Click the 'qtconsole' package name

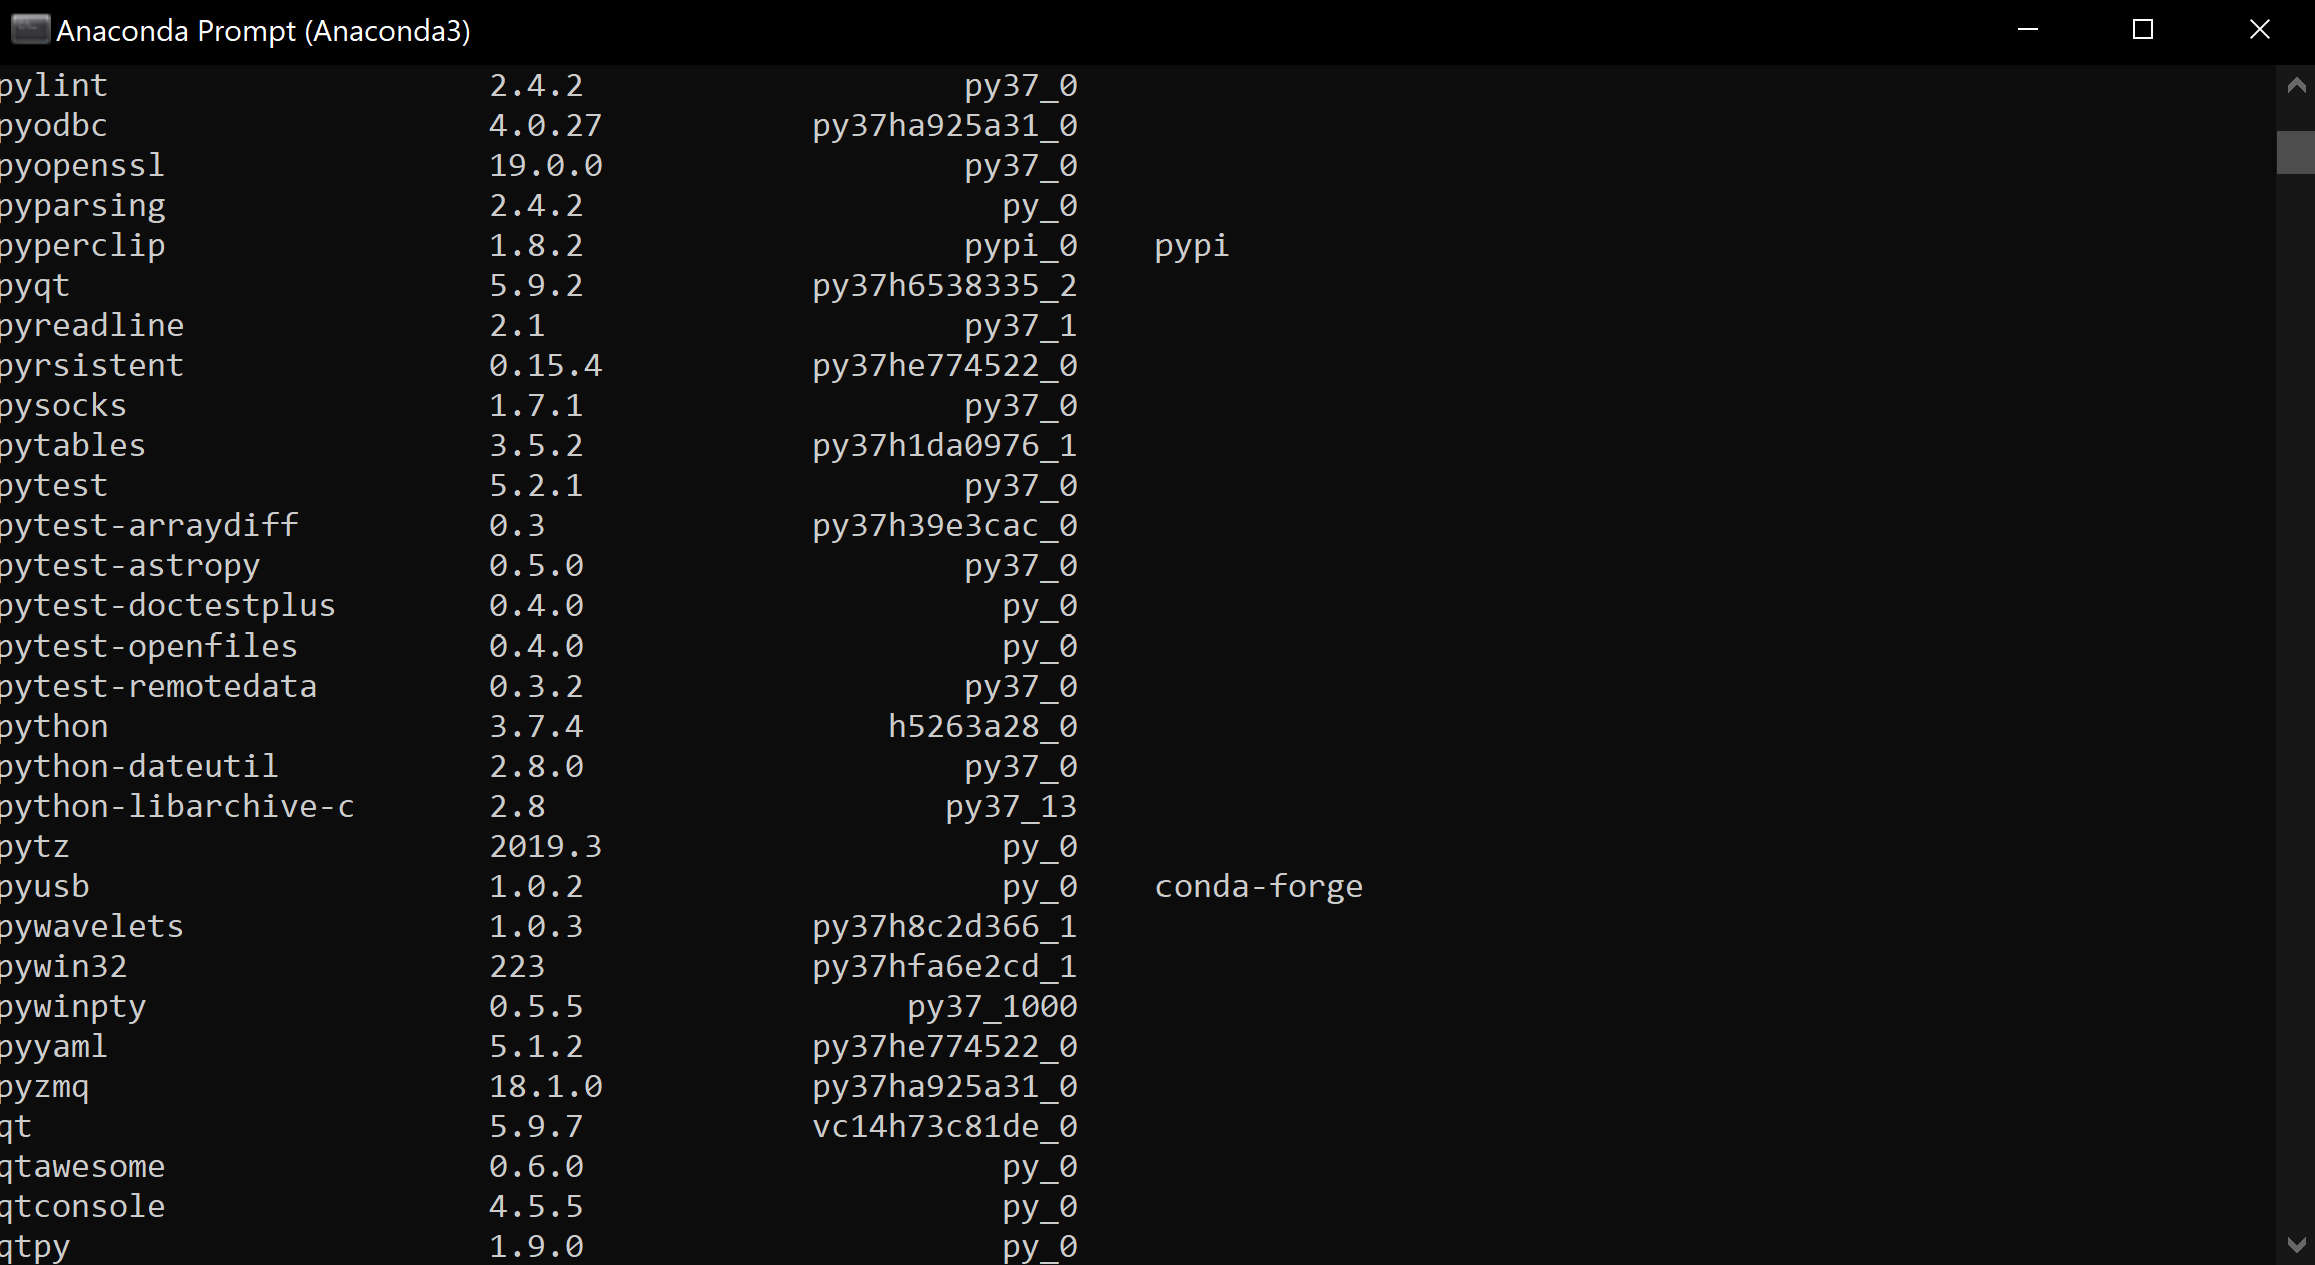tap(82, 1206)
